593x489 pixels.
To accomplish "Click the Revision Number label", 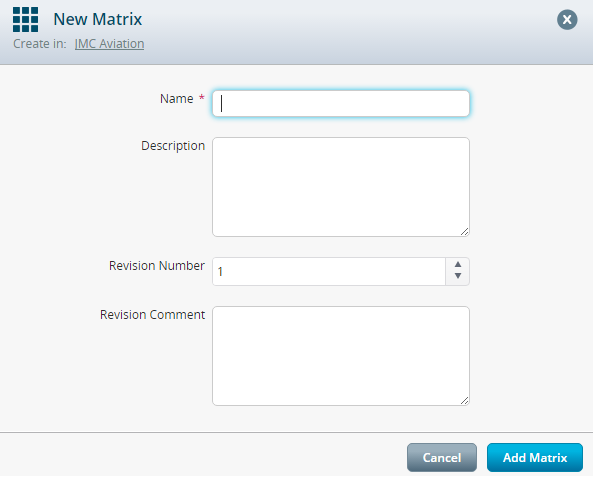I will [157, 265].
